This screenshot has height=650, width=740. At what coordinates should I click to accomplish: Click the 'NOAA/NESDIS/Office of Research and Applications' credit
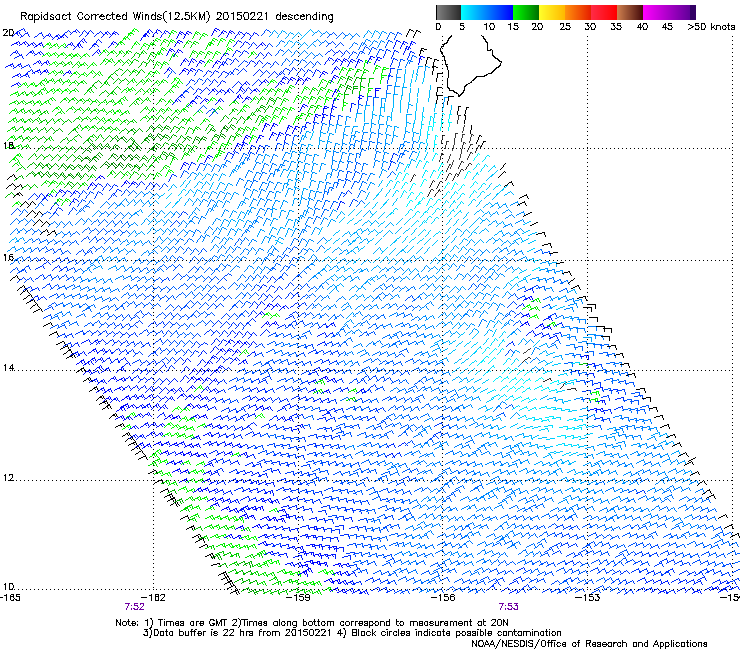(589, 643)
